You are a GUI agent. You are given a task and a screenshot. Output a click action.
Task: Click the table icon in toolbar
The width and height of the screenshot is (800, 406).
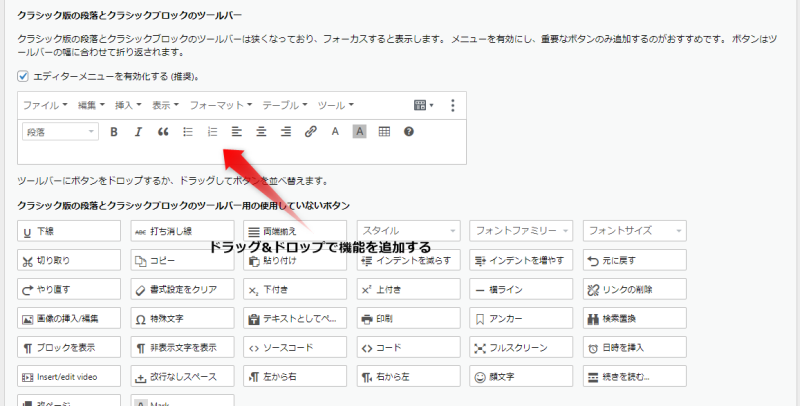pos(384,132)
